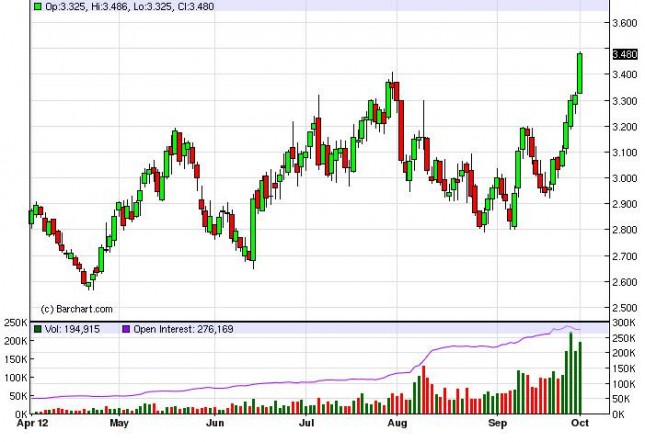Click the tallest green volume bar before Oct
This screenshot has width=645, height=442.
[x=571, y=373]
